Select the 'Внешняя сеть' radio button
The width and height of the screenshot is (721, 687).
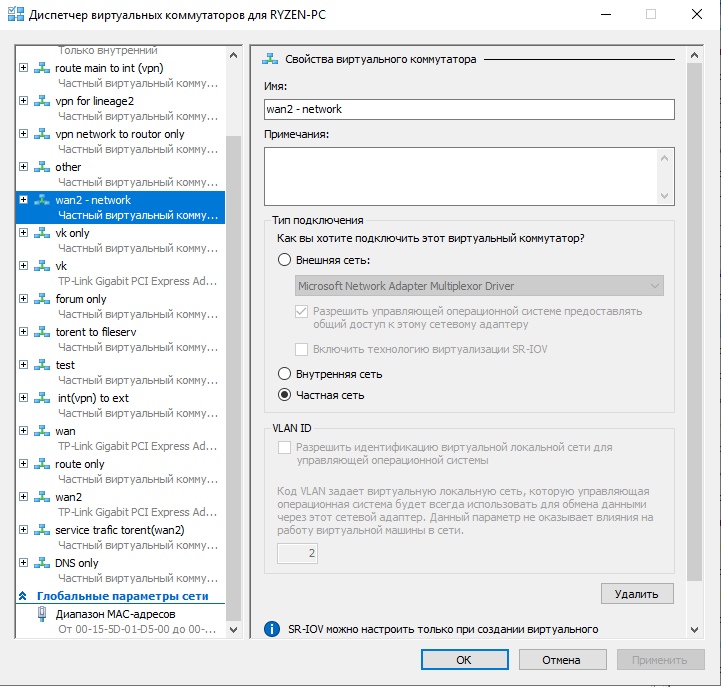pyautogui.click(x=285, y=260)
